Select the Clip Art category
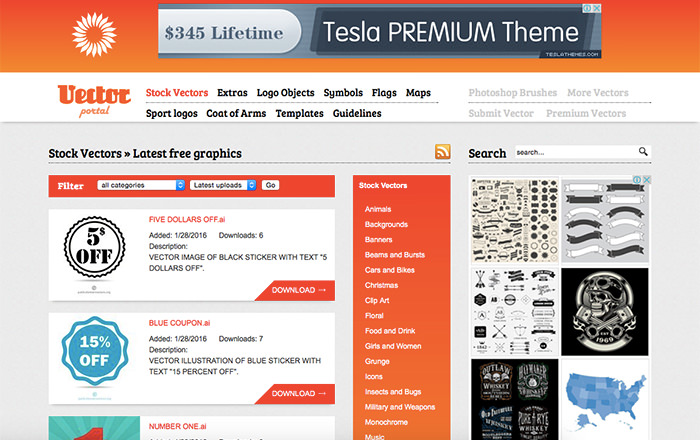The image size is (700, 440). pyautogui.click(x=377, y=300)
